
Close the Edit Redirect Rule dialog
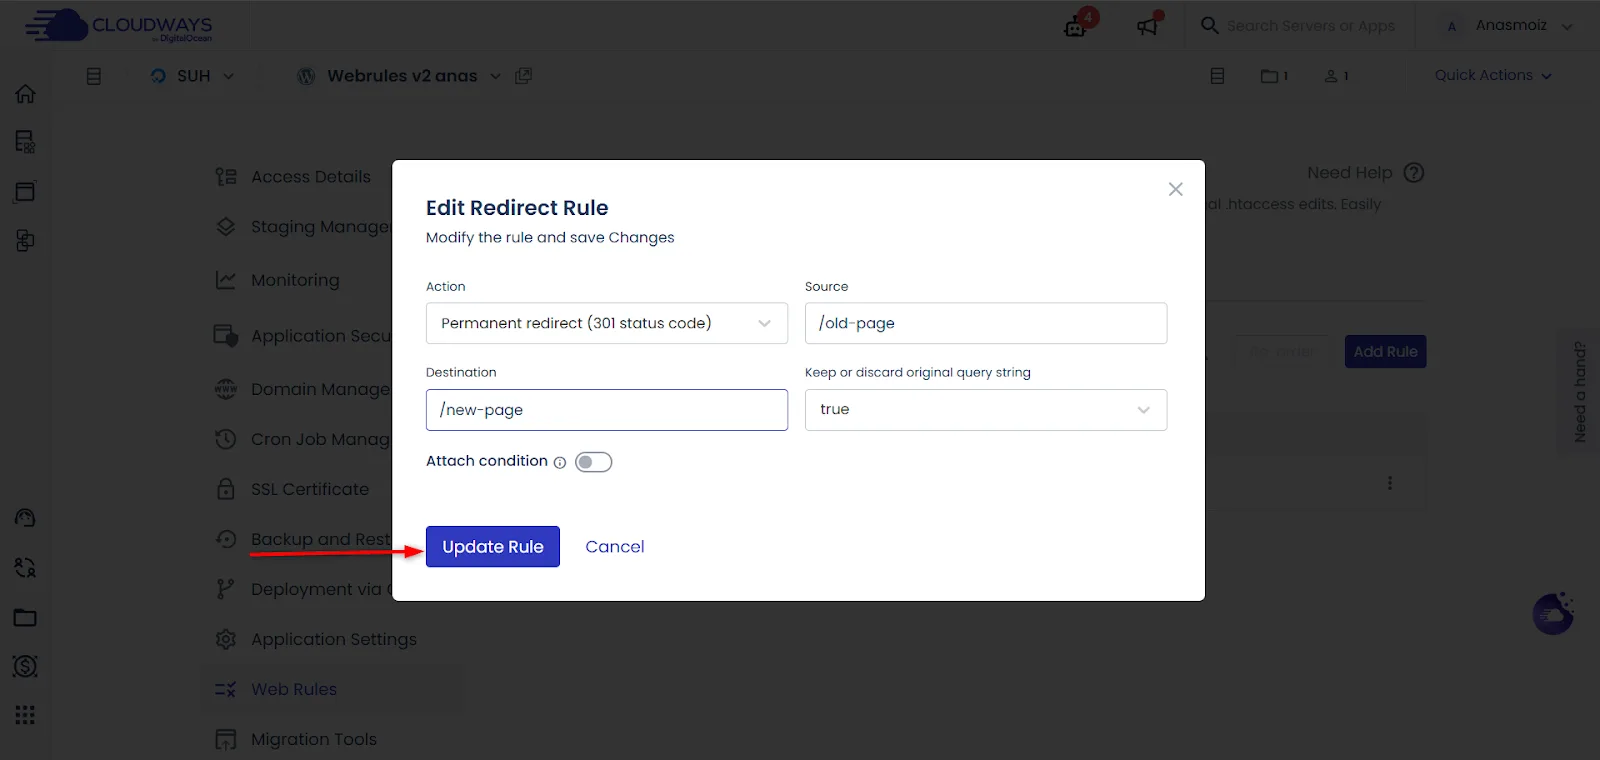(1176, 189)
